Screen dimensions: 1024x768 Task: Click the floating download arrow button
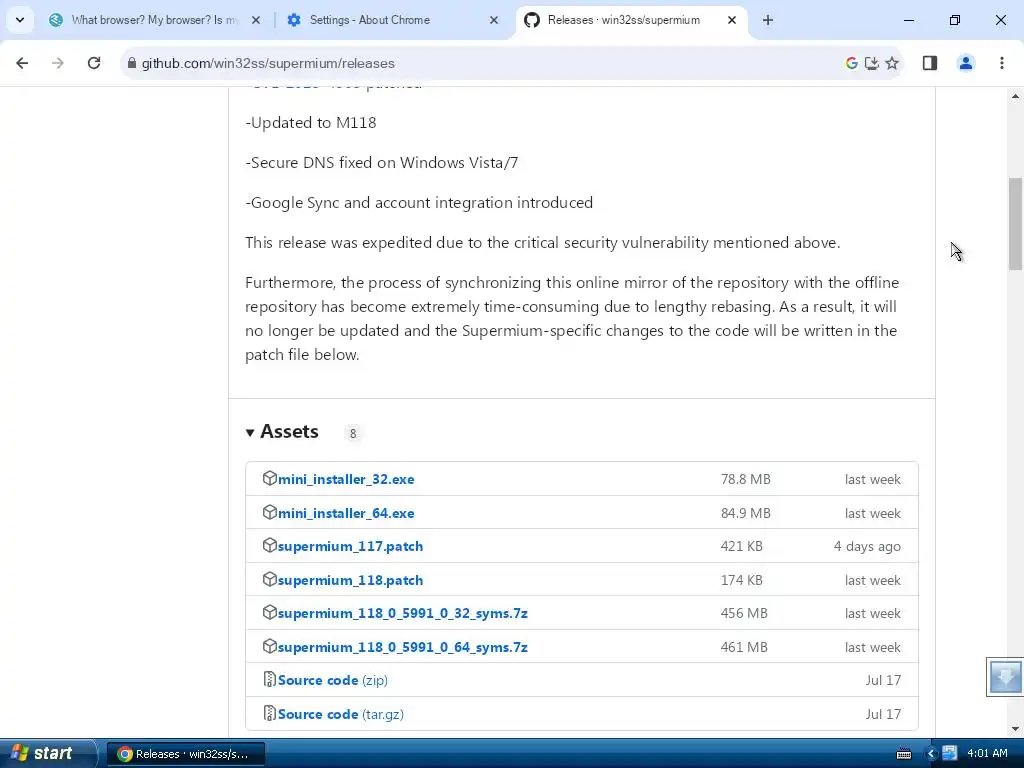[1005, 677]
